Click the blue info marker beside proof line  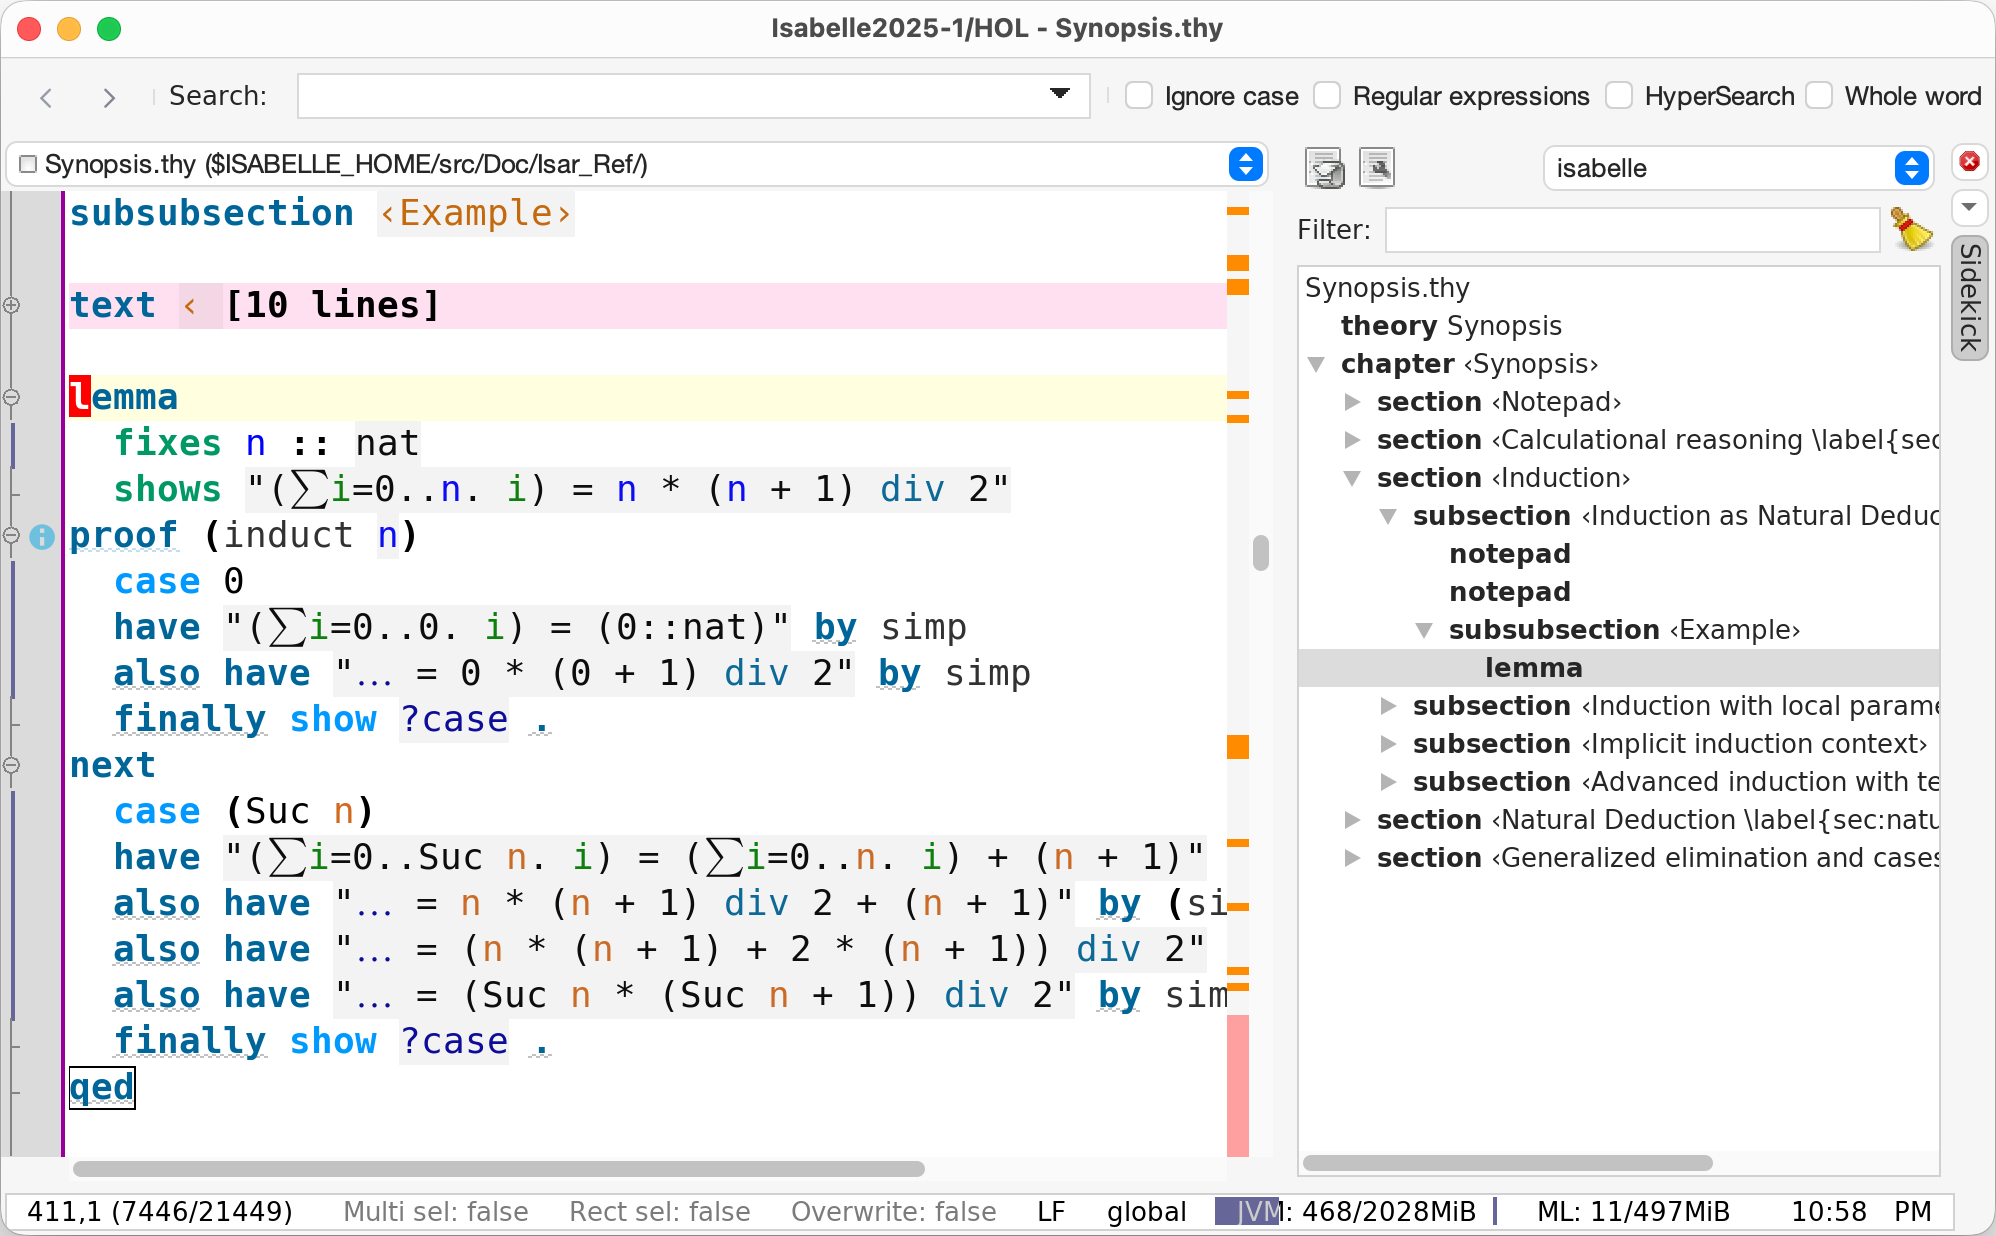(42, 537)
